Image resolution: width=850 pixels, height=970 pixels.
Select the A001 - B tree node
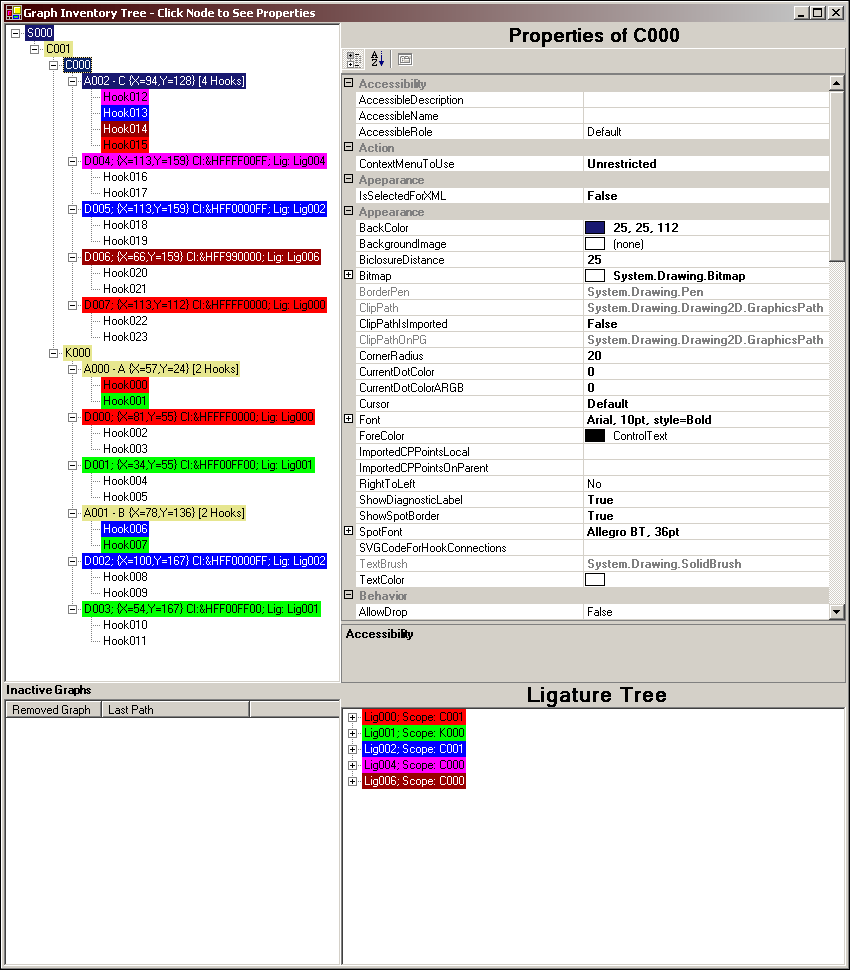point(163,513)
